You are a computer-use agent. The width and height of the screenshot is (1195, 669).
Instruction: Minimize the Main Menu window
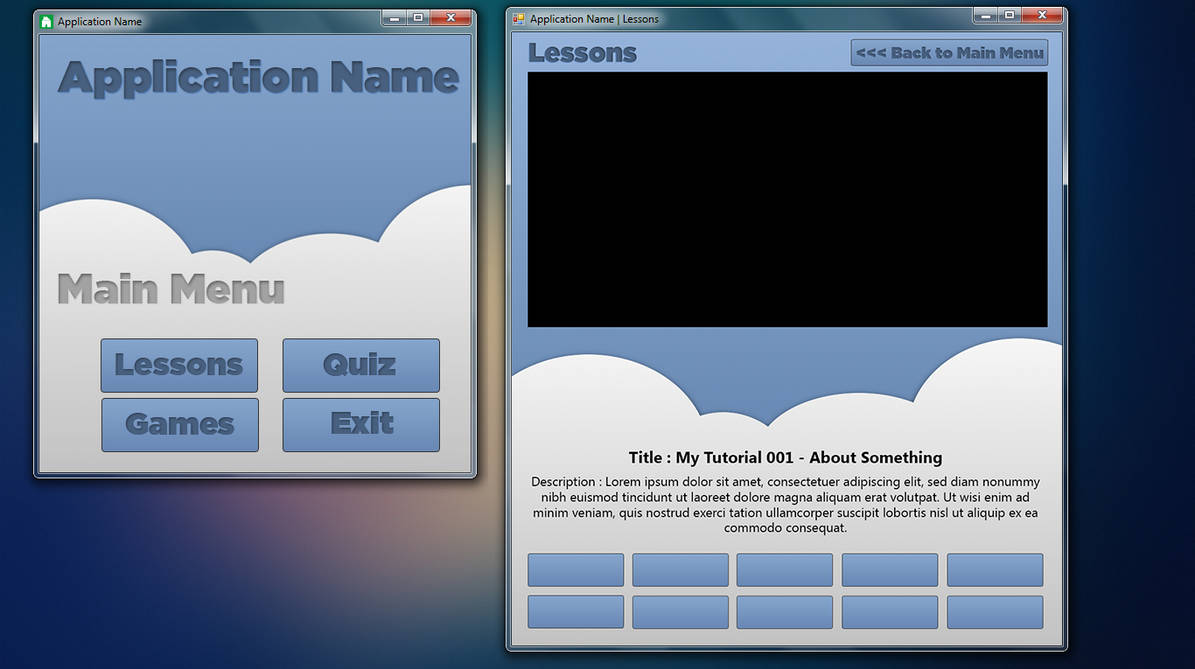[x=395, y=17]
